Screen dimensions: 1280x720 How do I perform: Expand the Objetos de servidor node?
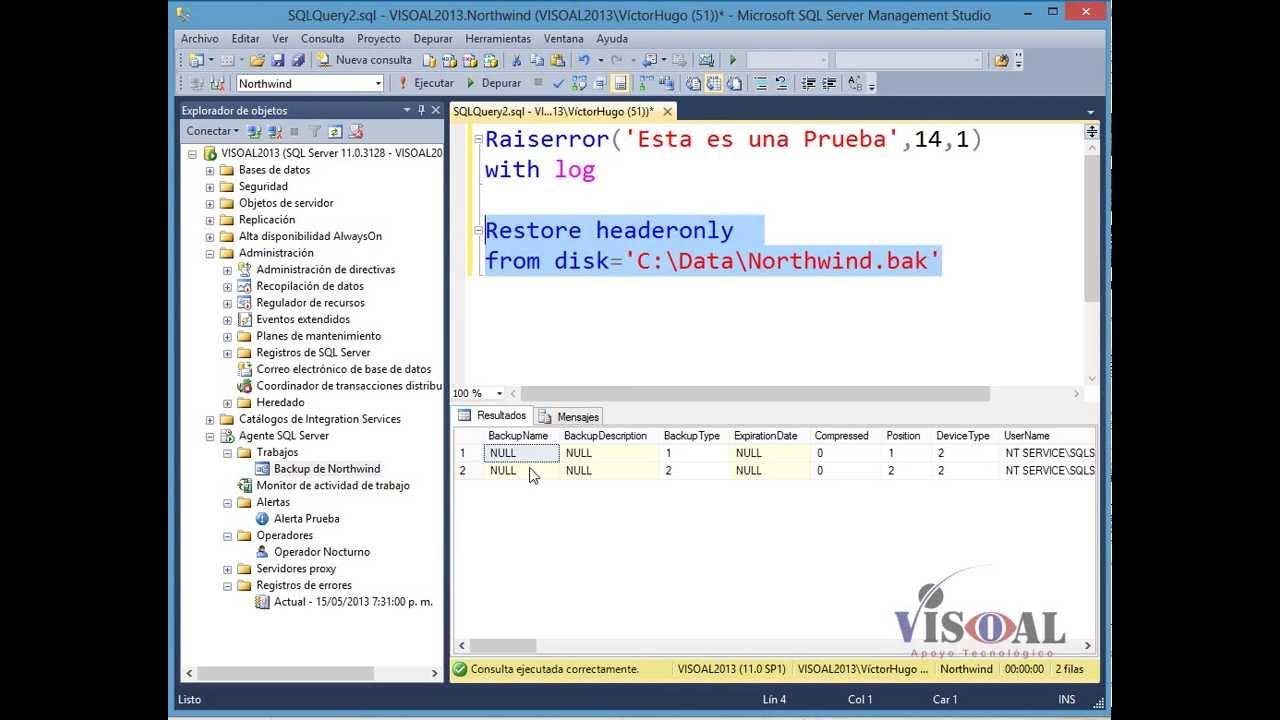pyautogui.click(x=210, y=203)
